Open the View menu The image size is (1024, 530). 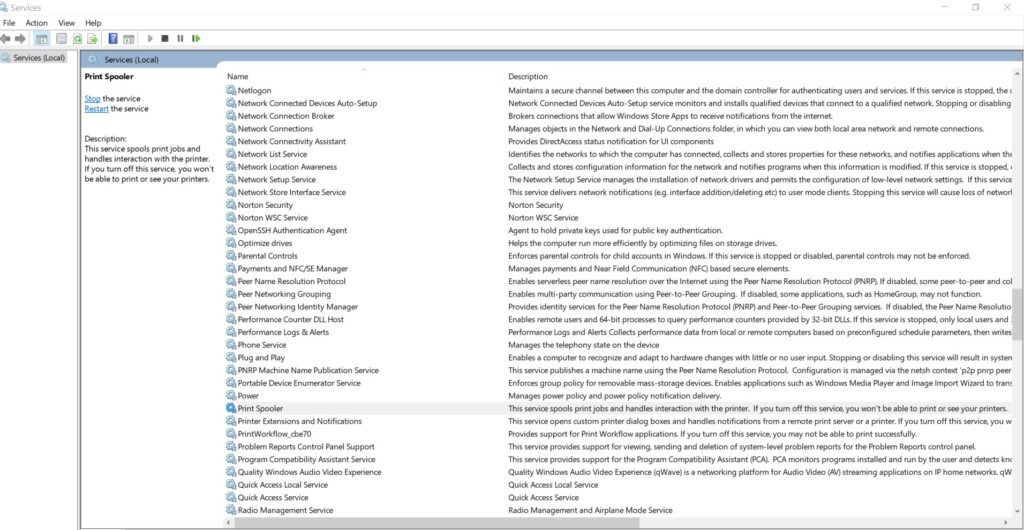point(67,23)
